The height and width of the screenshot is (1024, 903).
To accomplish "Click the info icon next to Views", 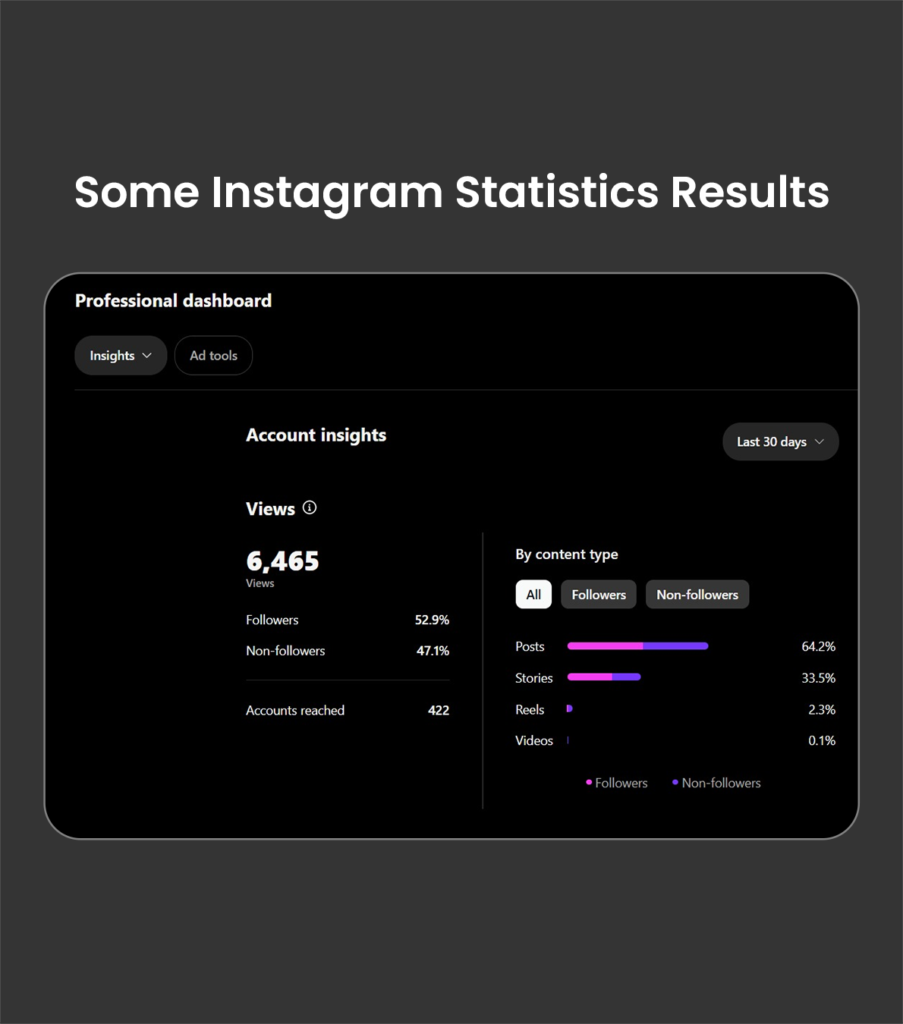I will [x=310, y=508].
